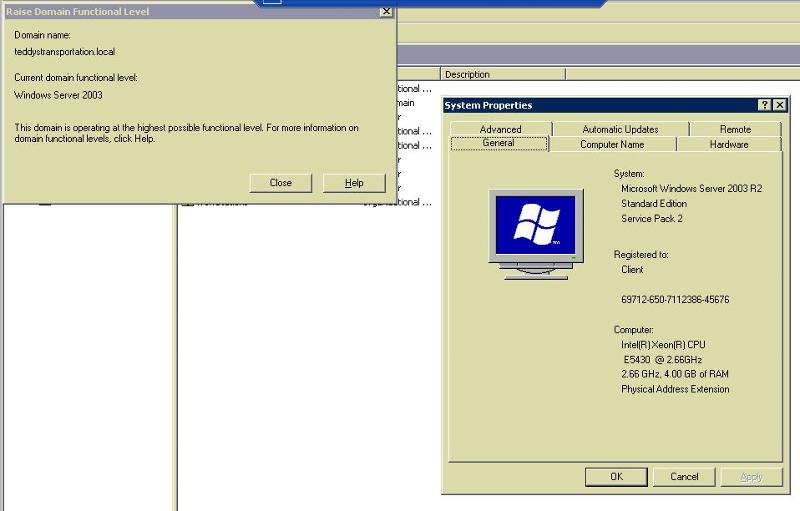
Task: Click the Apply button in System Properties
Action: (751, 476)
